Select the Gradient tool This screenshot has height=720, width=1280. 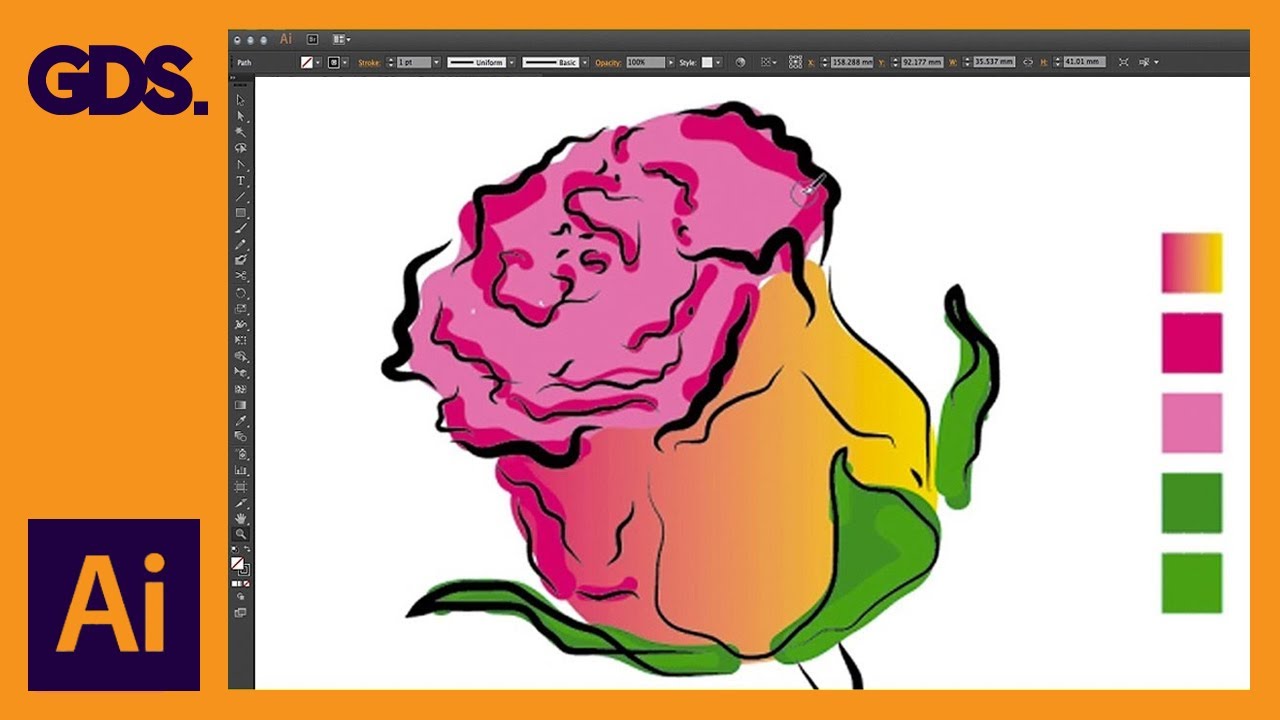pyautogui.click(x=241, y=404)
